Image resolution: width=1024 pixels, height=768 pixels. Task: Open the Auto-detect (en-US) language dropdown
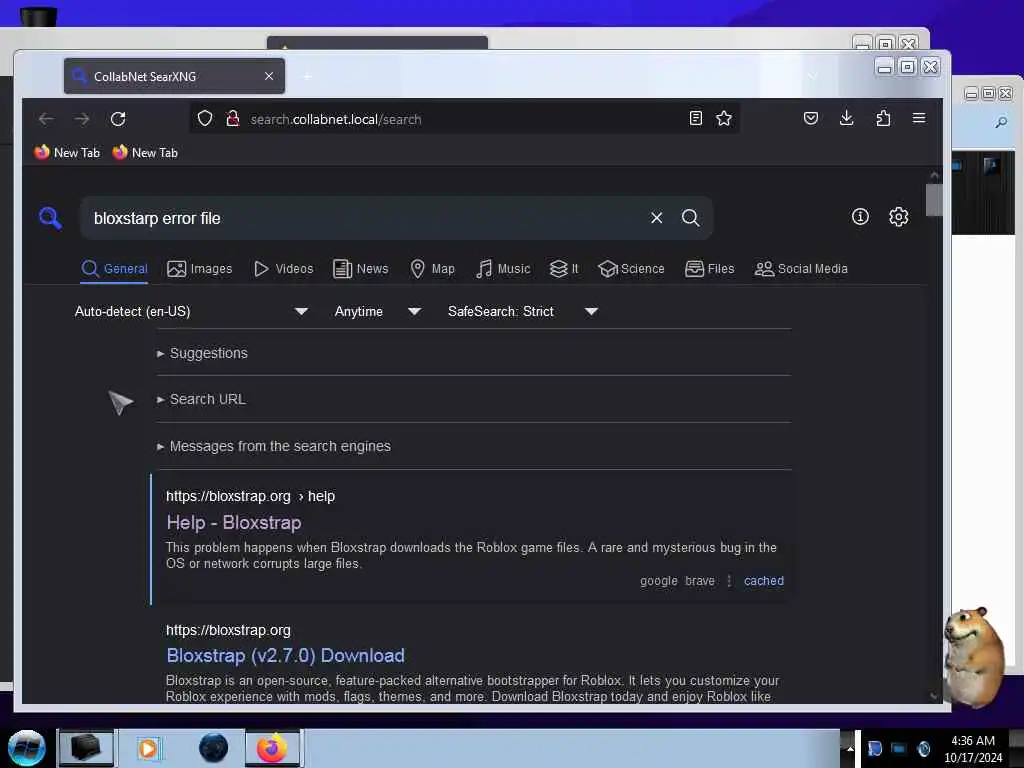coord(191,312)
